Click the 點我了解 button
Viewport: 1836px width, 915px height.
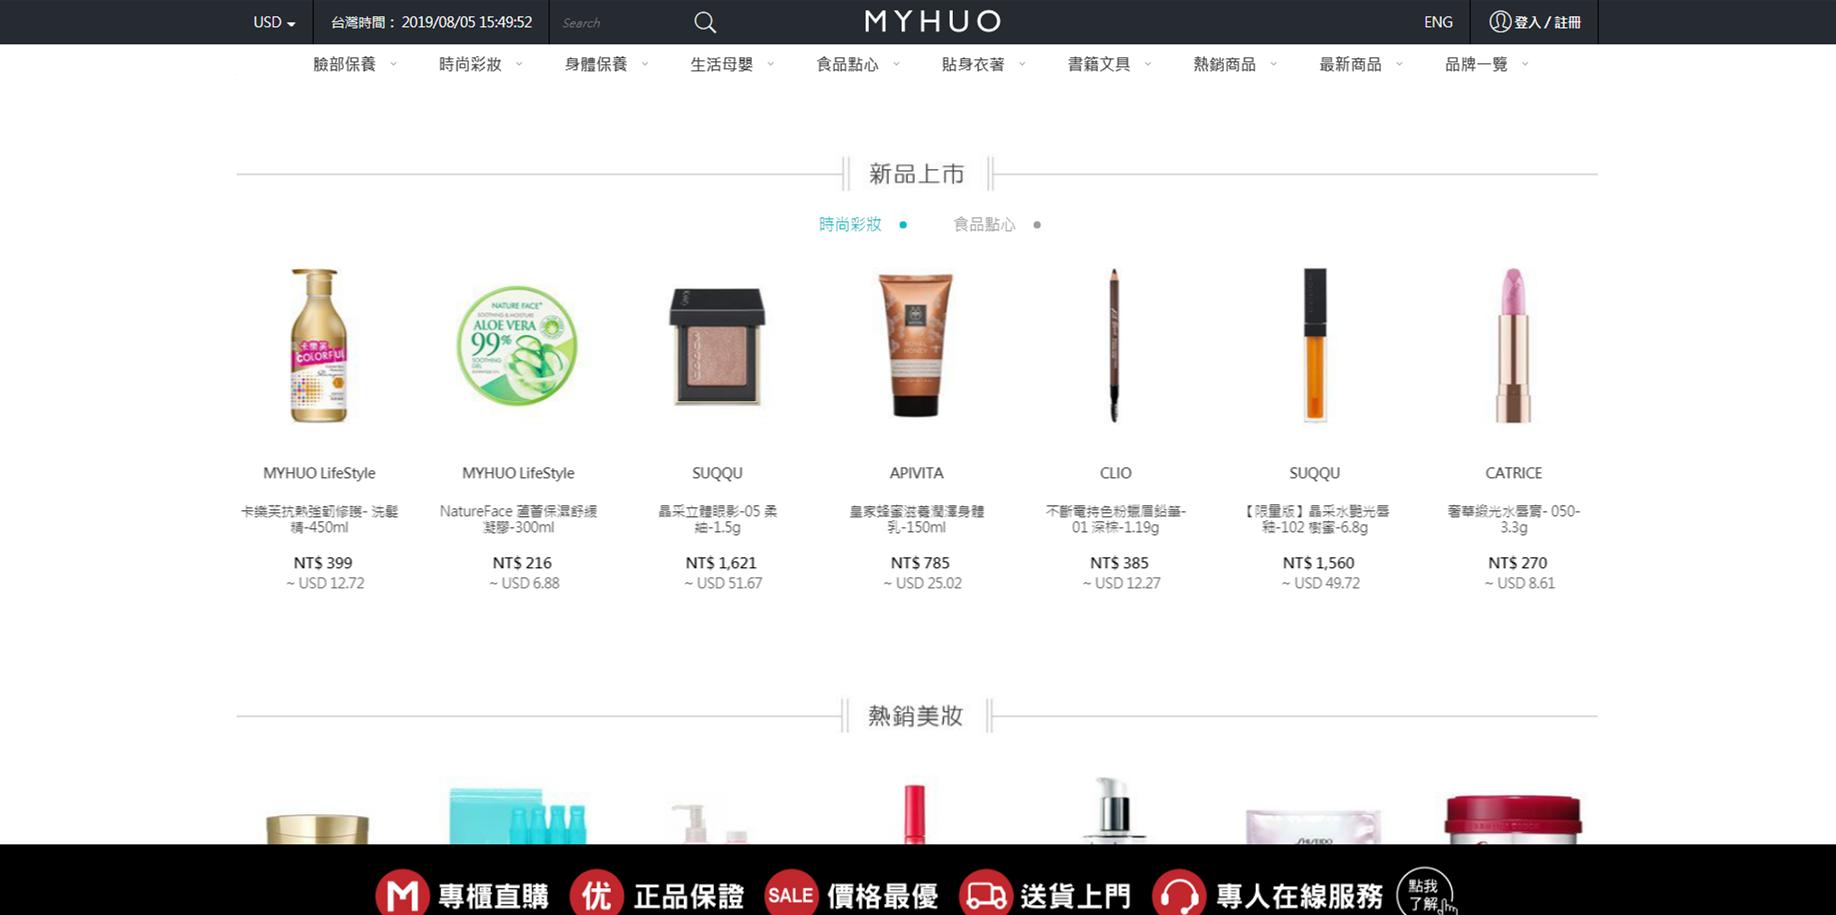[x=1424, y=893]
